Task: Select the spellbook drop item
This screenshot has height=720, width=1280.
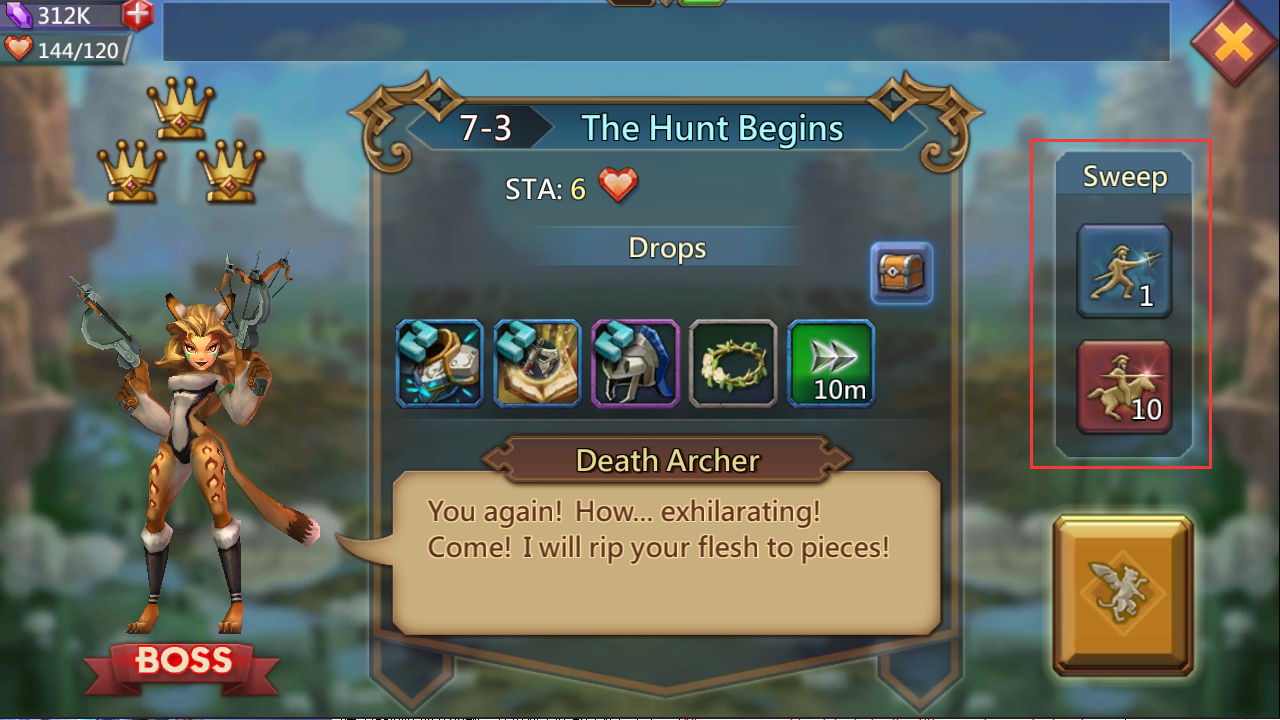Action: 538,363
